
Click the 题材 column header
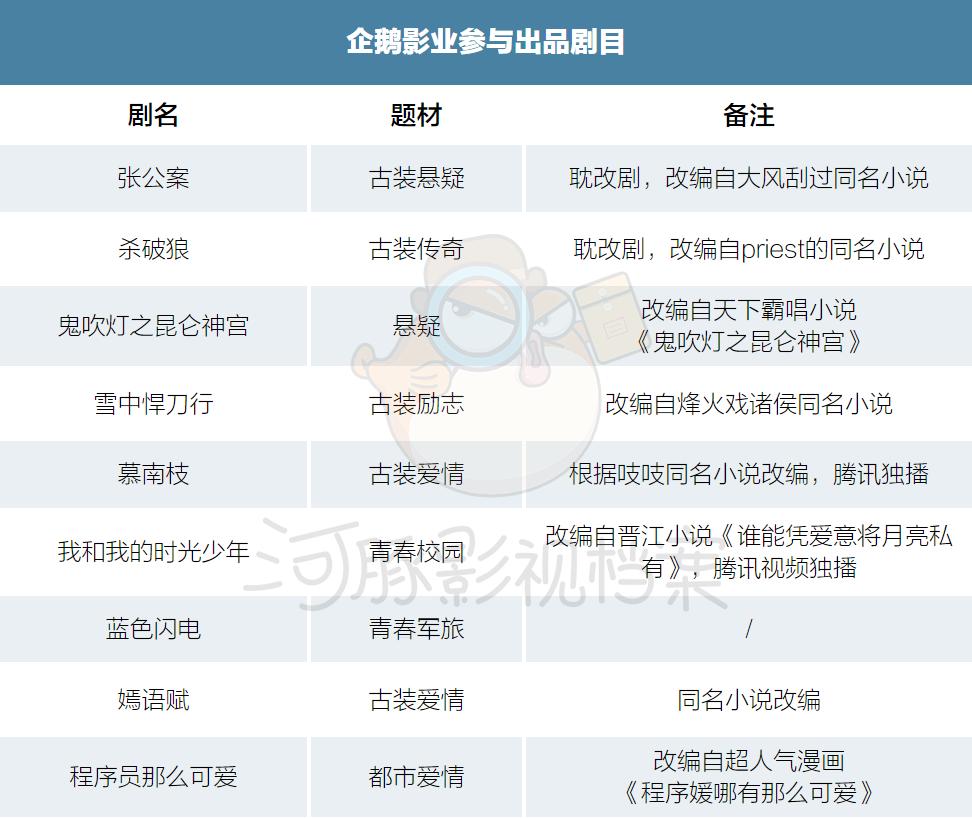416,115
